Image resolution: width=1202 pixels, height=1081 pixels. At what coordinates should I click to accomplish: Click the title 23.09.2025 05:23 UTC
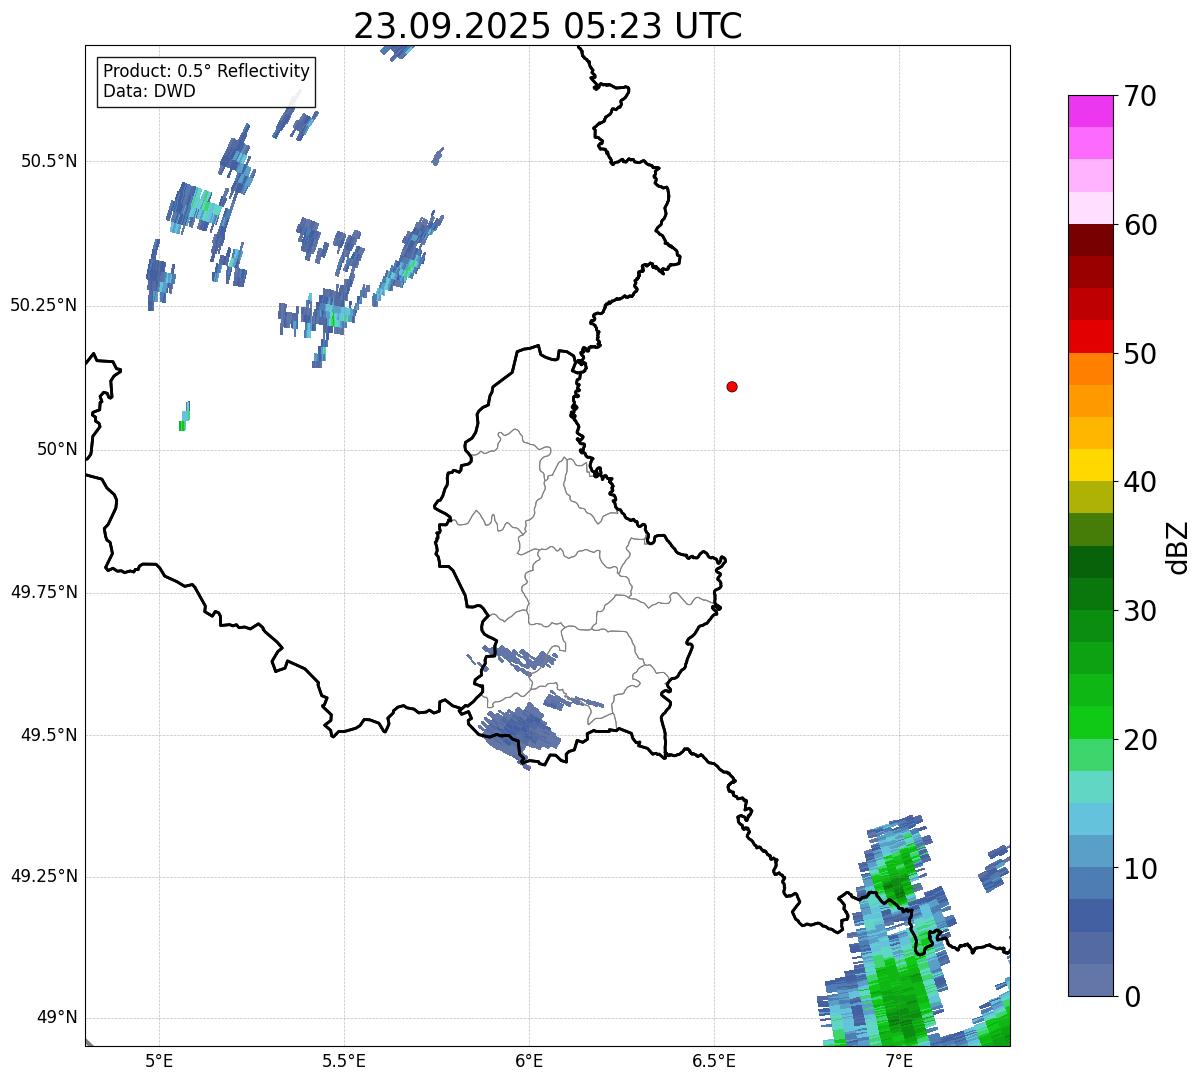pyautogui.click(x=548, y=26)
